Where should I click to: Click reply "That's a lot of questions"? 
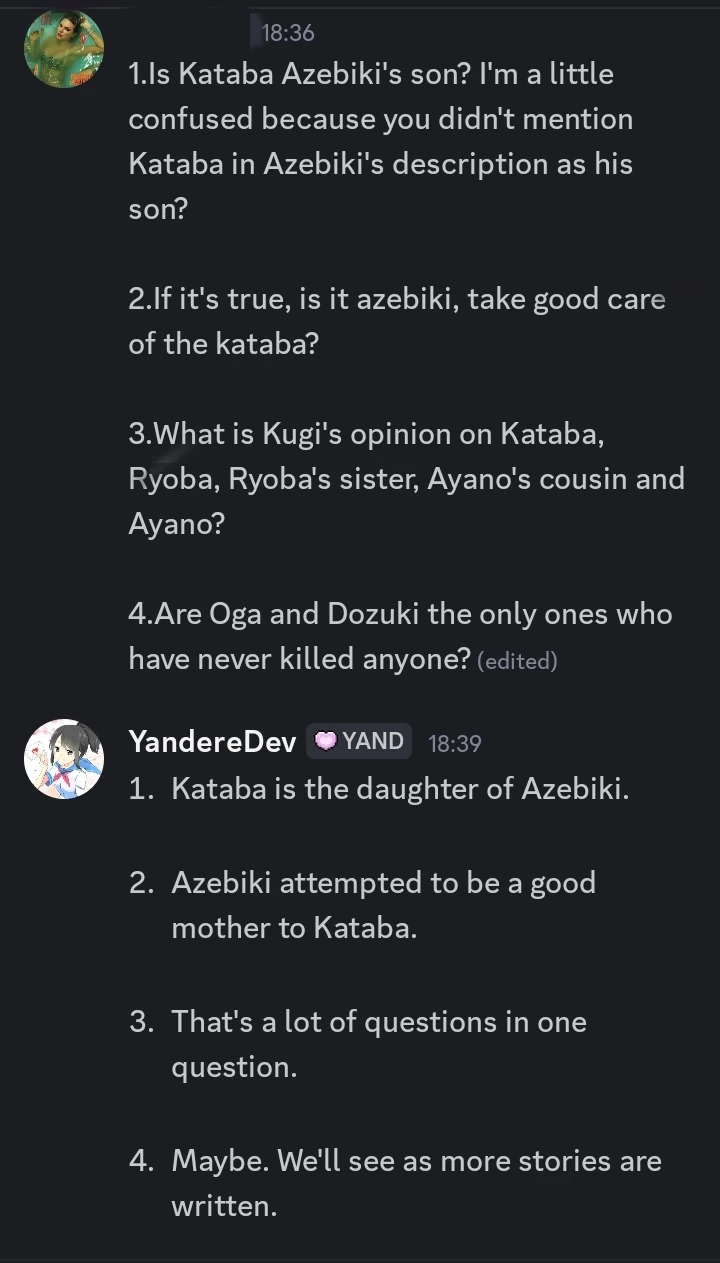pos(378,1044)
